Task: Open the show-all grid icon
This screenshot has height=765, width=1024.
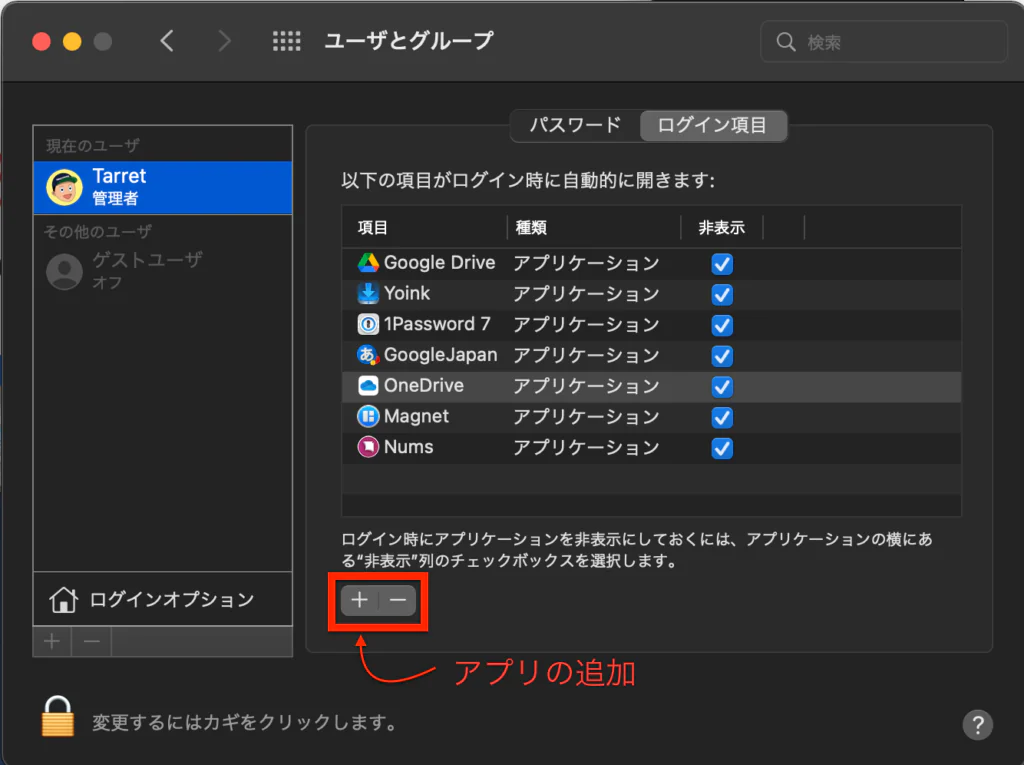Action: (x=287, y=41)
